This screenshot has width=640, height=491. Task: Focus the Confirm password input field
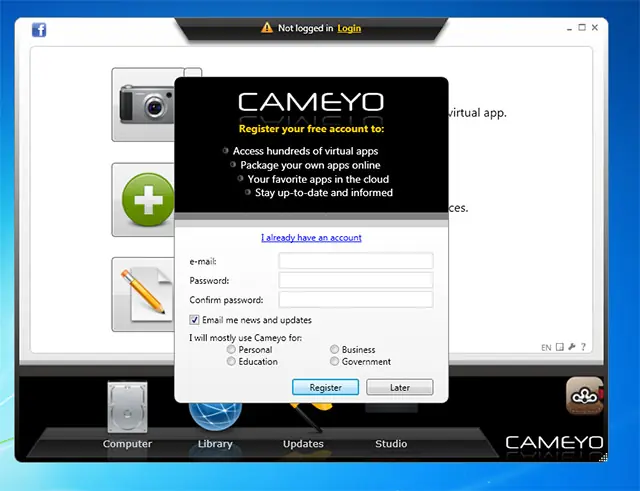(x=356, y=300)
